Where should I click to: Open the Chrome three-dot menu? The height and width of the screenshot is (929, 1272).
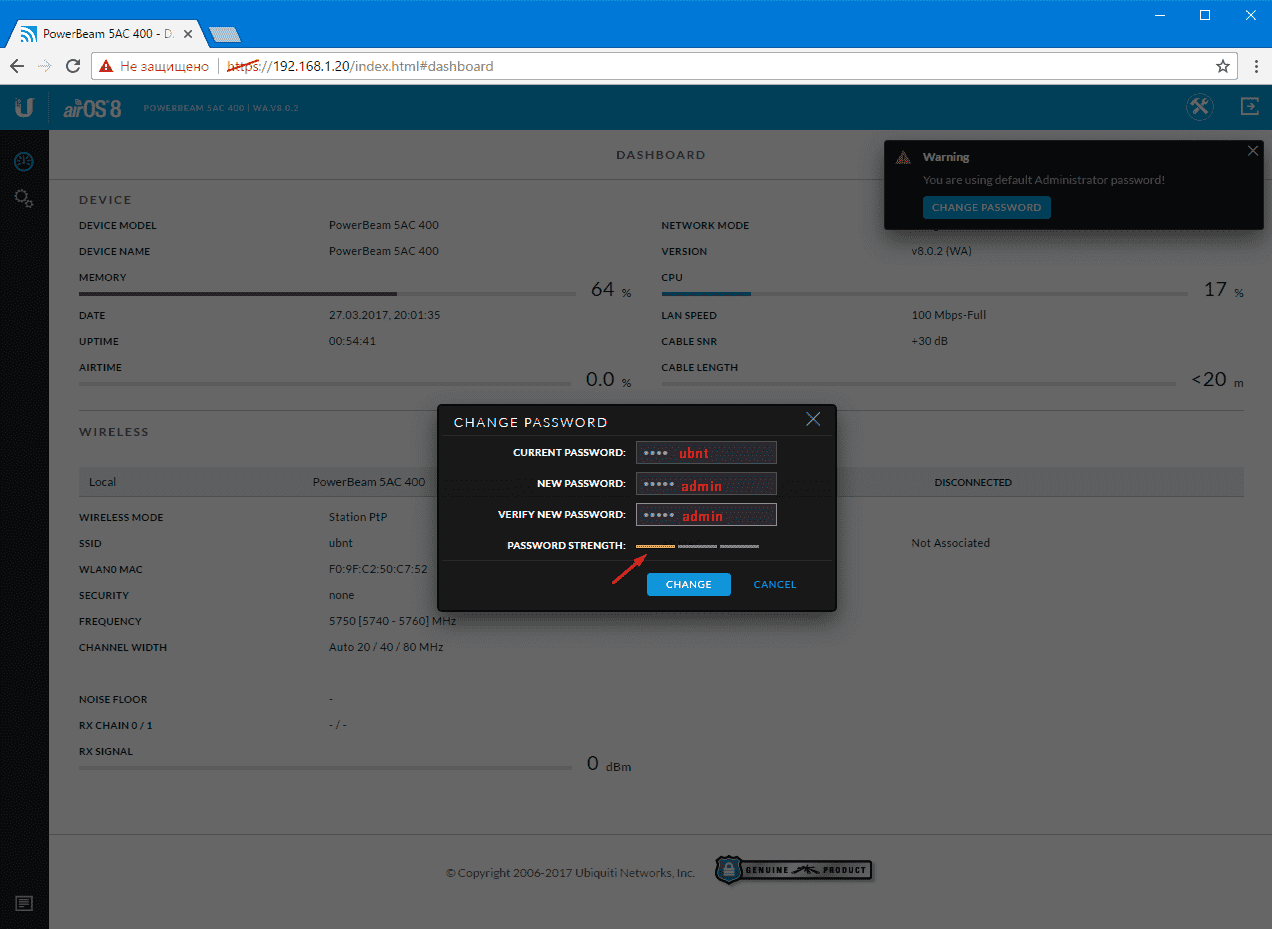tap(1255, 66)
